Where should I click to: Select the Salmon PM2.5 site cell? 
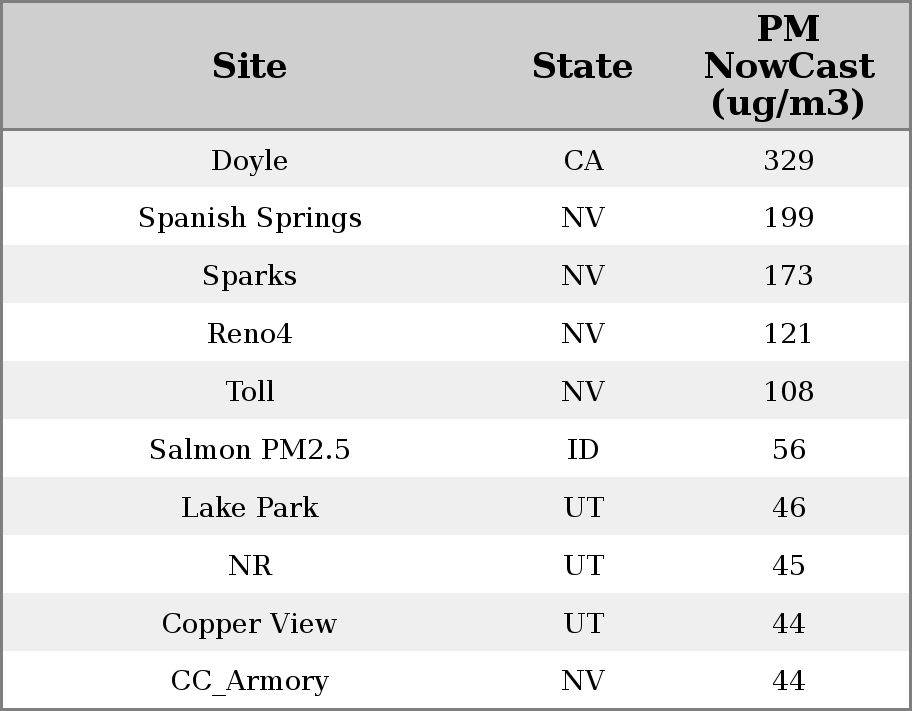click(249, 450)
